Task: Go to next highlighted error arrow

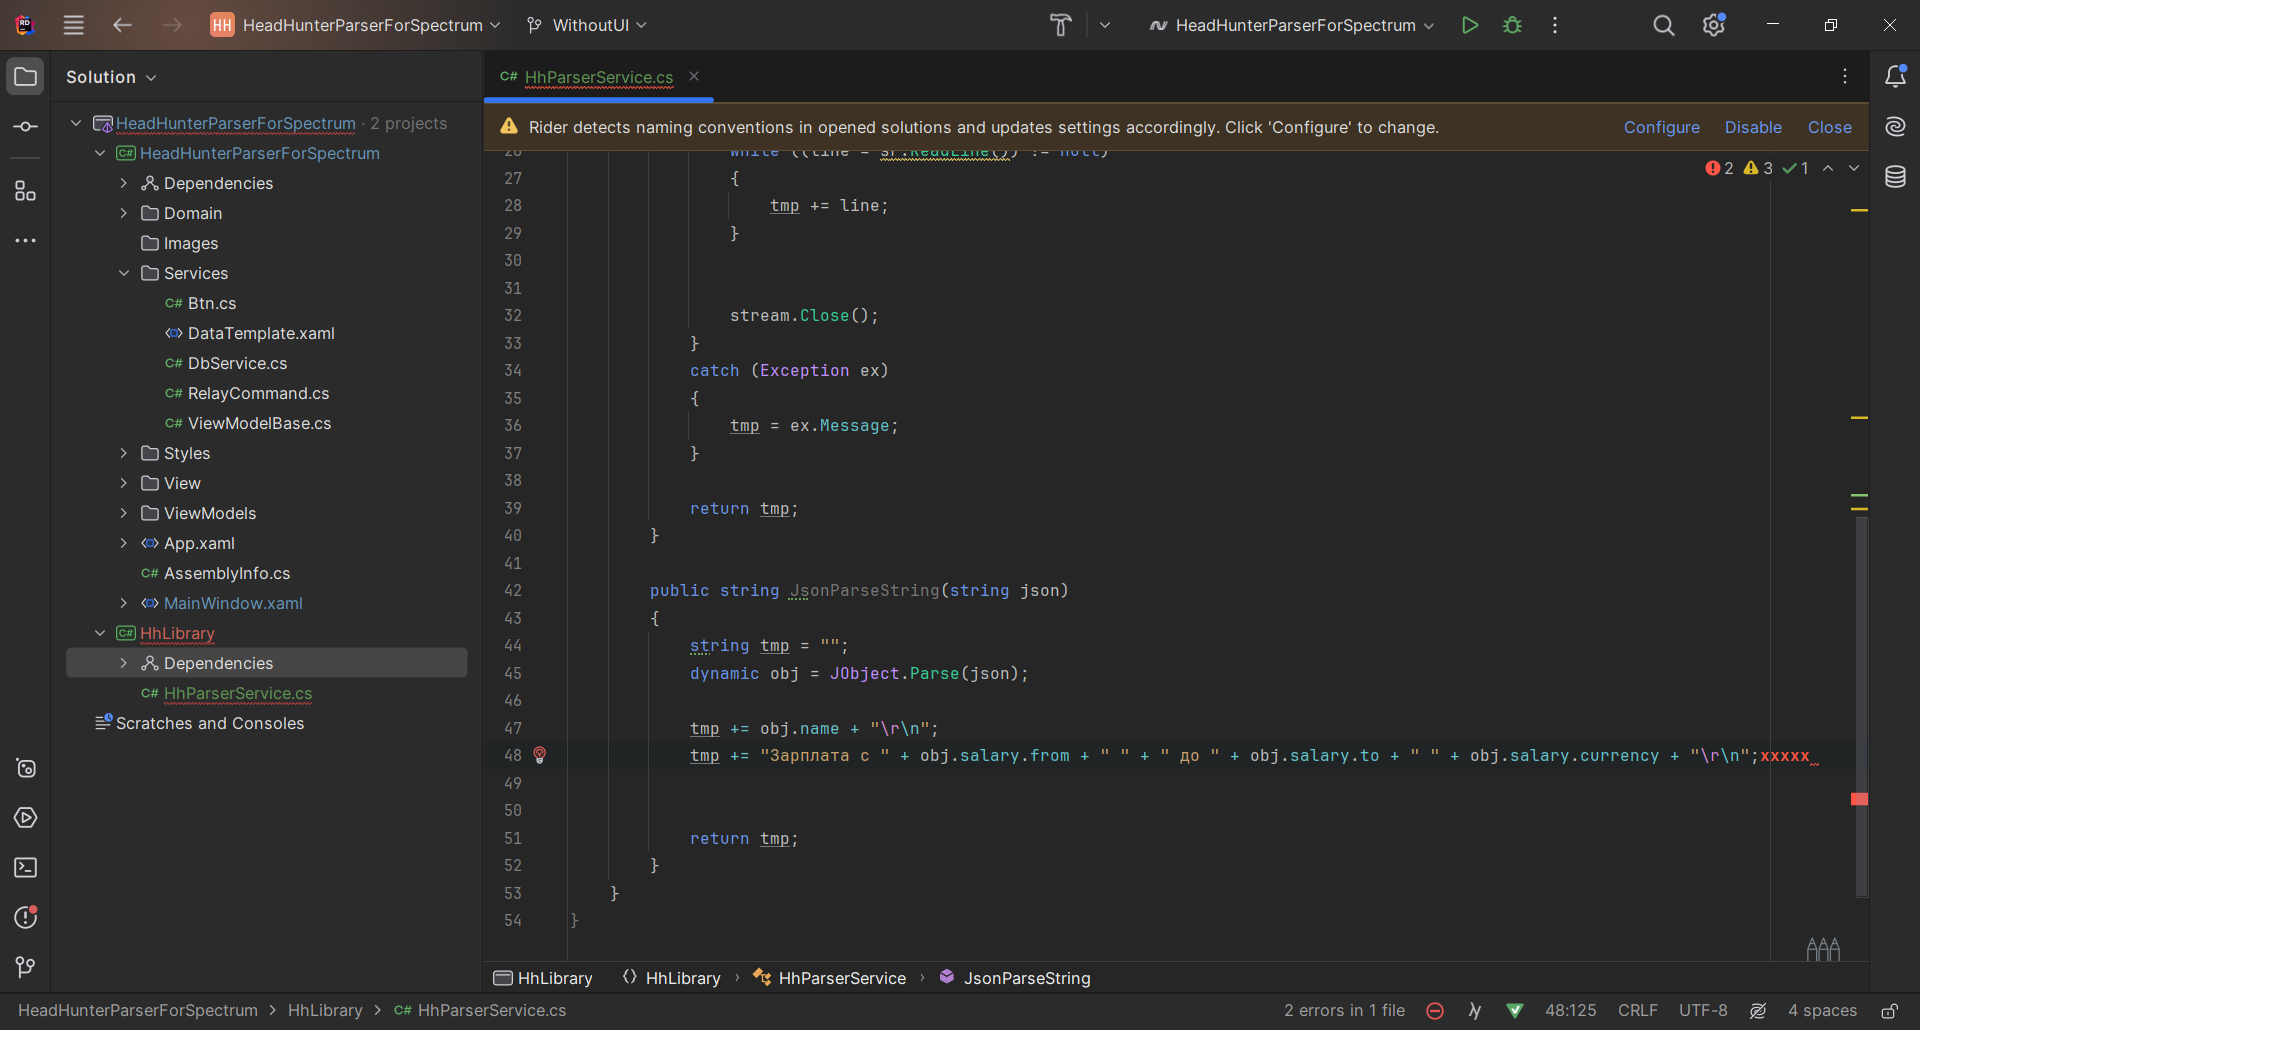Action: (x=1854, y=168)
